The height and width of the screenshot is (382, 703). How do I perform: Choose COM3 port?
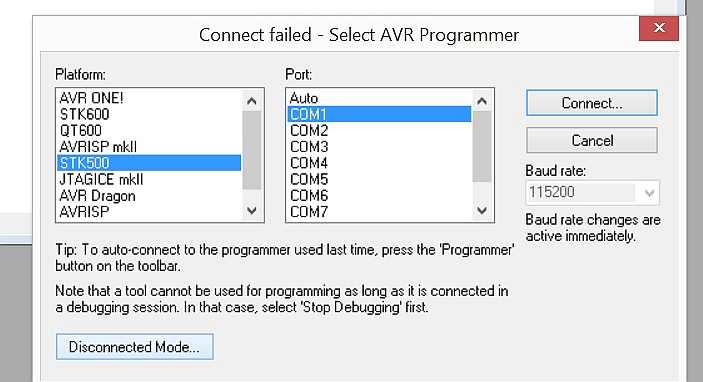[379, 147]
